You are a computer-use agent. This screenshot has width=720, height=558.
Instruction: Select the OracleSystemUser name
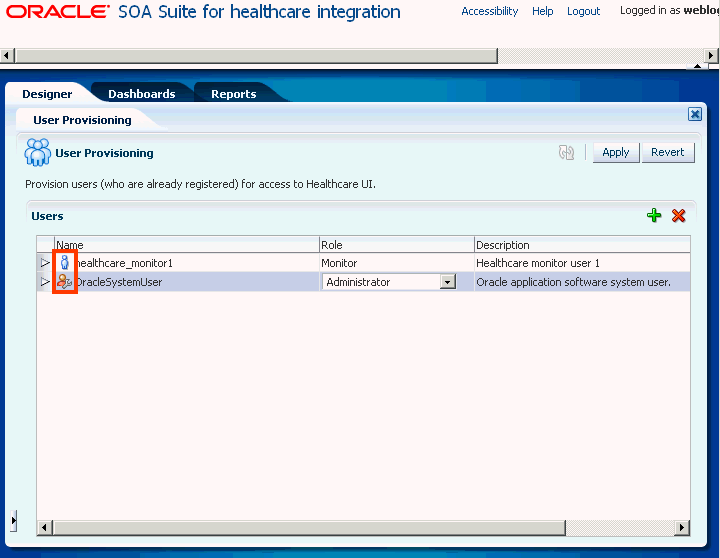[x=118, y=282]
